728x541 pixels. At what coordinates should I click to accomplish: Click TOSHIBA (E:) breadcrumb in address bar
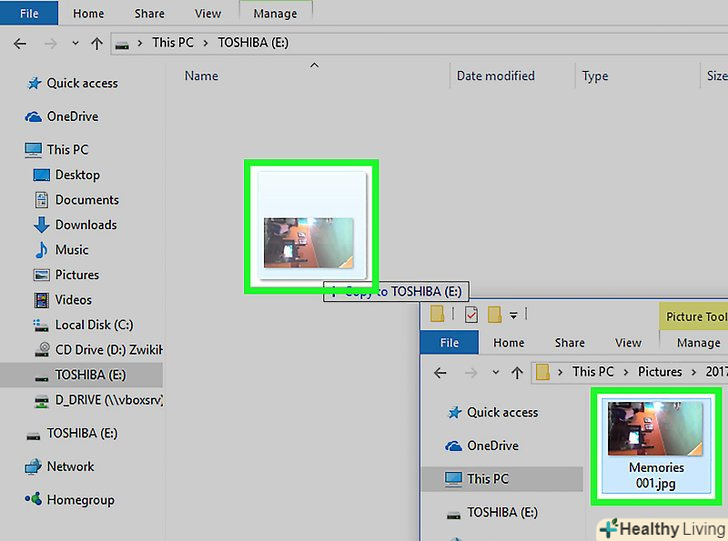click(x=253, y=43)
